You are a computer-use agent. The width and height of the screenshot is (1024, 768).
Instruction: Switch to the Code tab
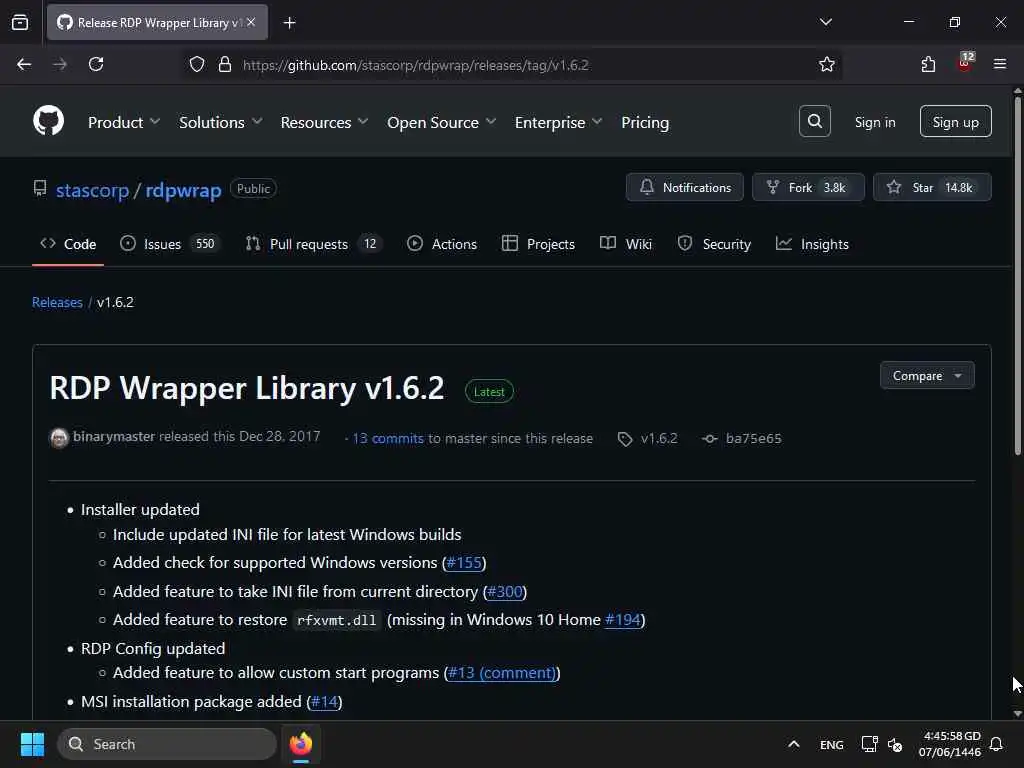[68, 244]
